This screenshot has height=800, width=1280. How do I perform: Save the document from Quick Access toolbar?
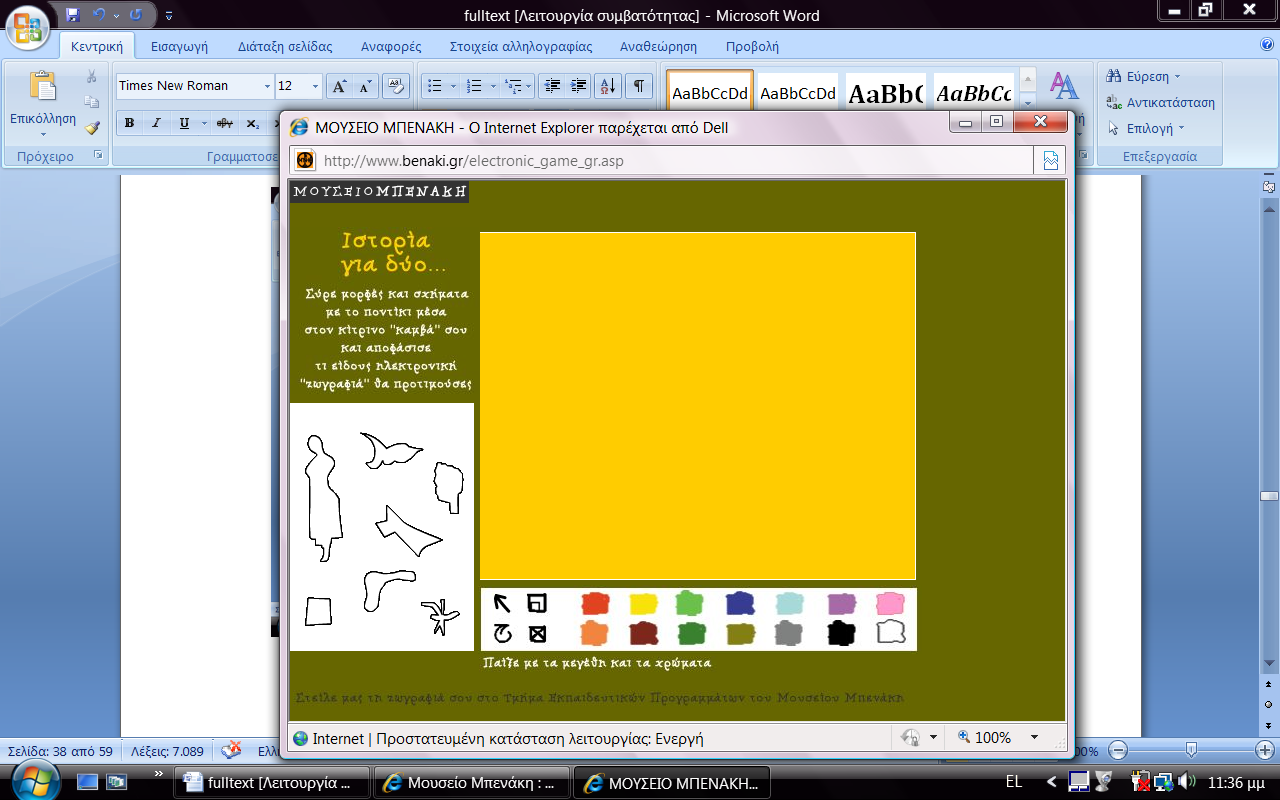[x=72, y=15]
